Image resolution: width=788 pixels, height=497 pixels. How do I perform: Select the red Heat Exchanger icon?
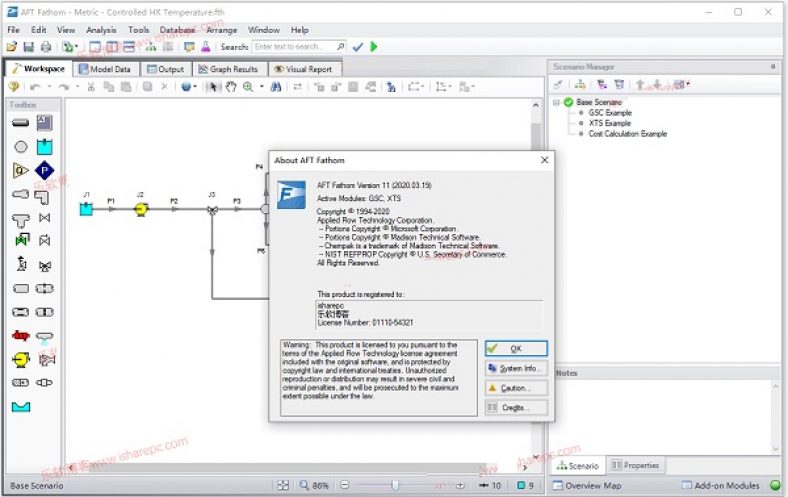click(x=21, y=336)
